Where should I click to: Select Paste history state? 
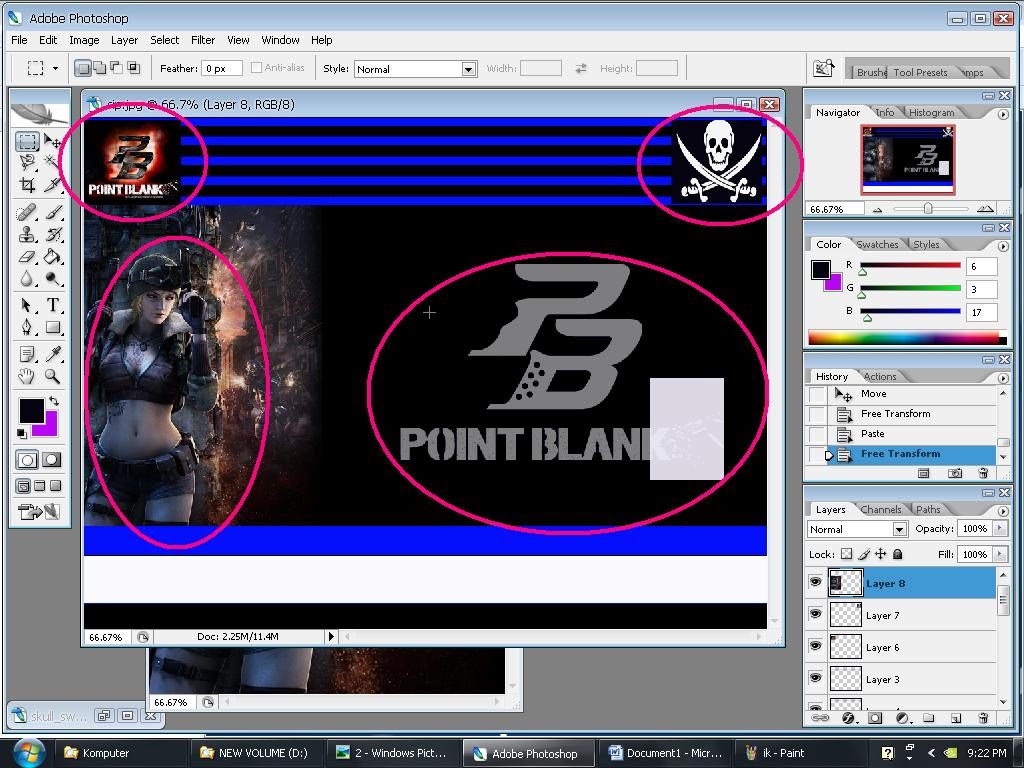[912, 434]
